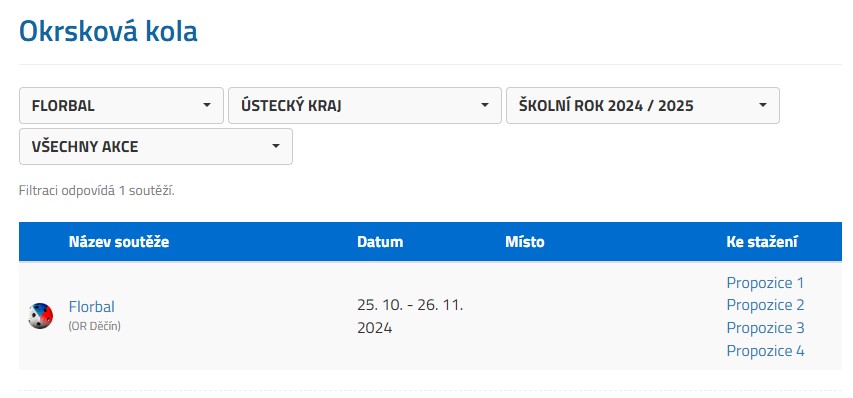Select the Název soutěže column header
The width and height of the screenshot is (853, 398).
pyautogui.click(x=119, y=242)
